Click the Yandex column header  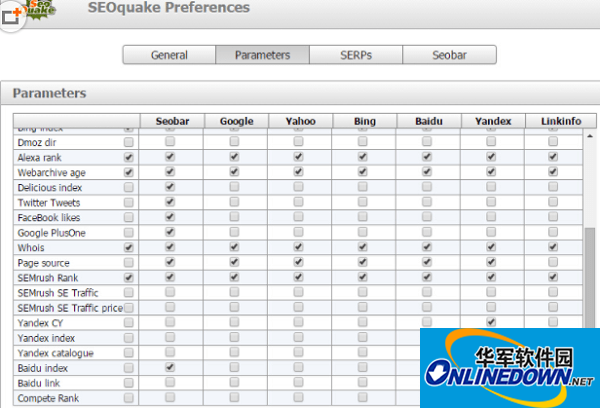point(493,121)
